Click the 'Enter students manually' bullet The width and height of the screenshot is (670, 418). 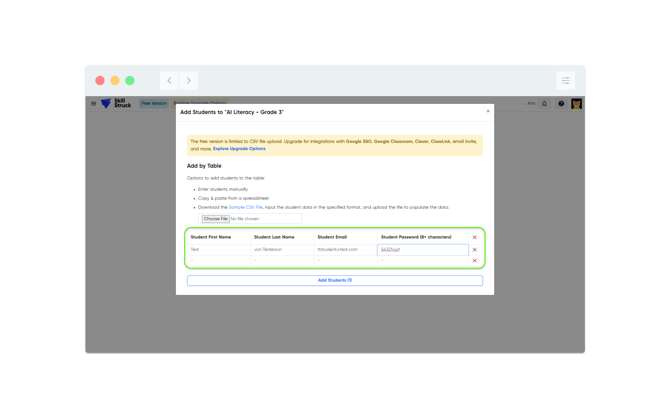coord(223,189)
